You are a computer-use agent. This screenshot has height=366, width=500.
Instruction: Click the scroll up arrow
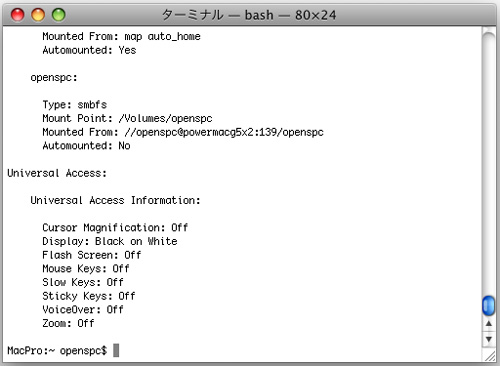[489, 324]
